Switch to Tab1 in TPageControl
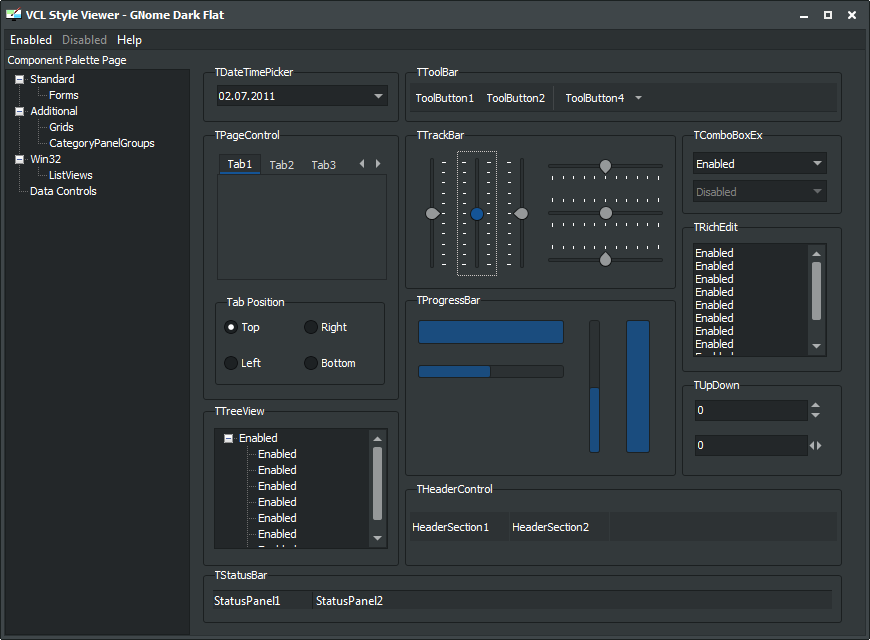This screenshot has width=870, height=640. [x=240, y=164]
